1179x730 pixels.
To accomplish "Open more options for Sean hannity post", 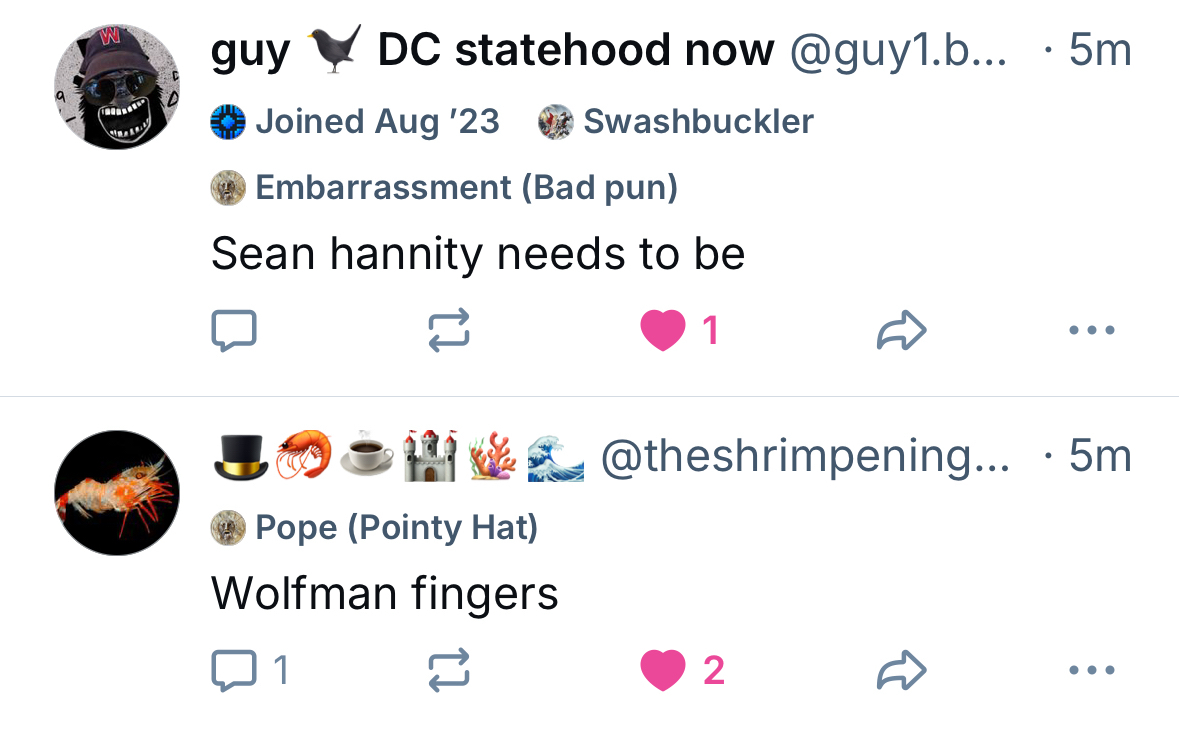I will click(1091, 330).
